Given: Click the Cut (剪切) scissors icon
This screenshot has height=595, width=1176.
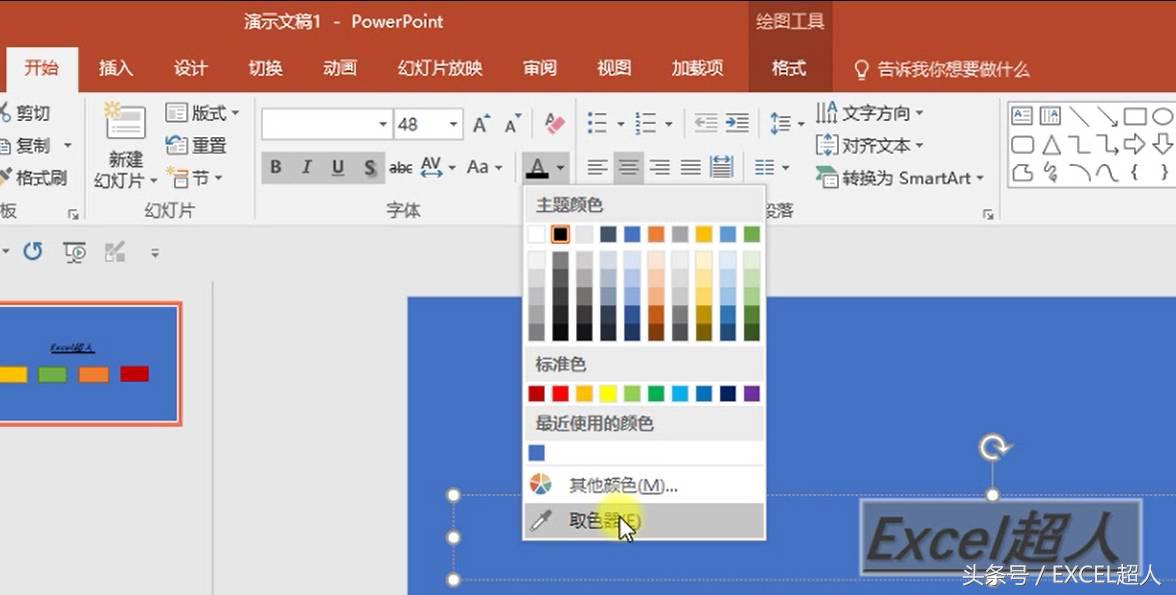Looking at the screenshot, I should click(4, 113).
